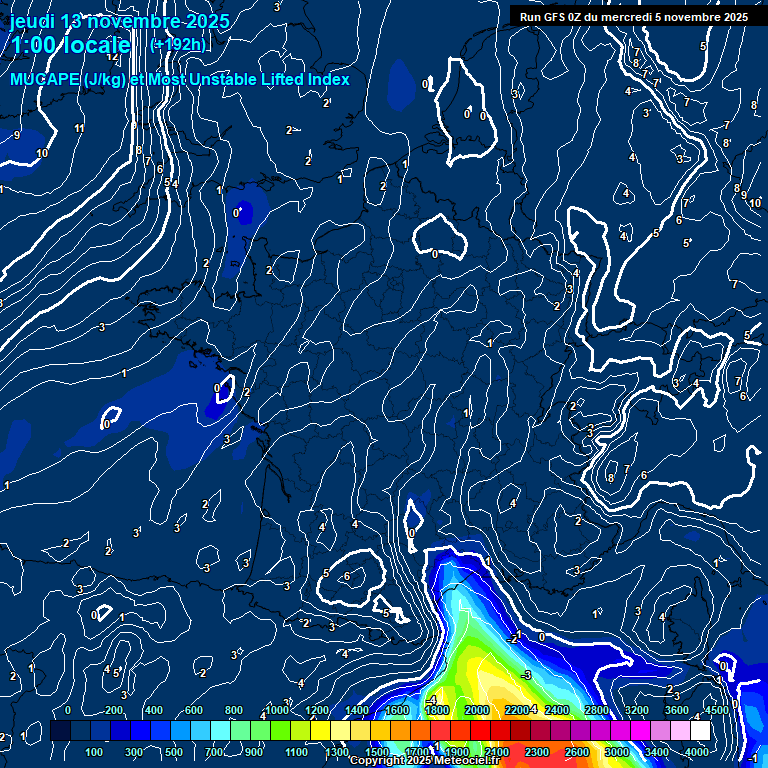768x768 pixels.
Task: Select the "(+192h)" forecast offset text
Action: point(178,45)
